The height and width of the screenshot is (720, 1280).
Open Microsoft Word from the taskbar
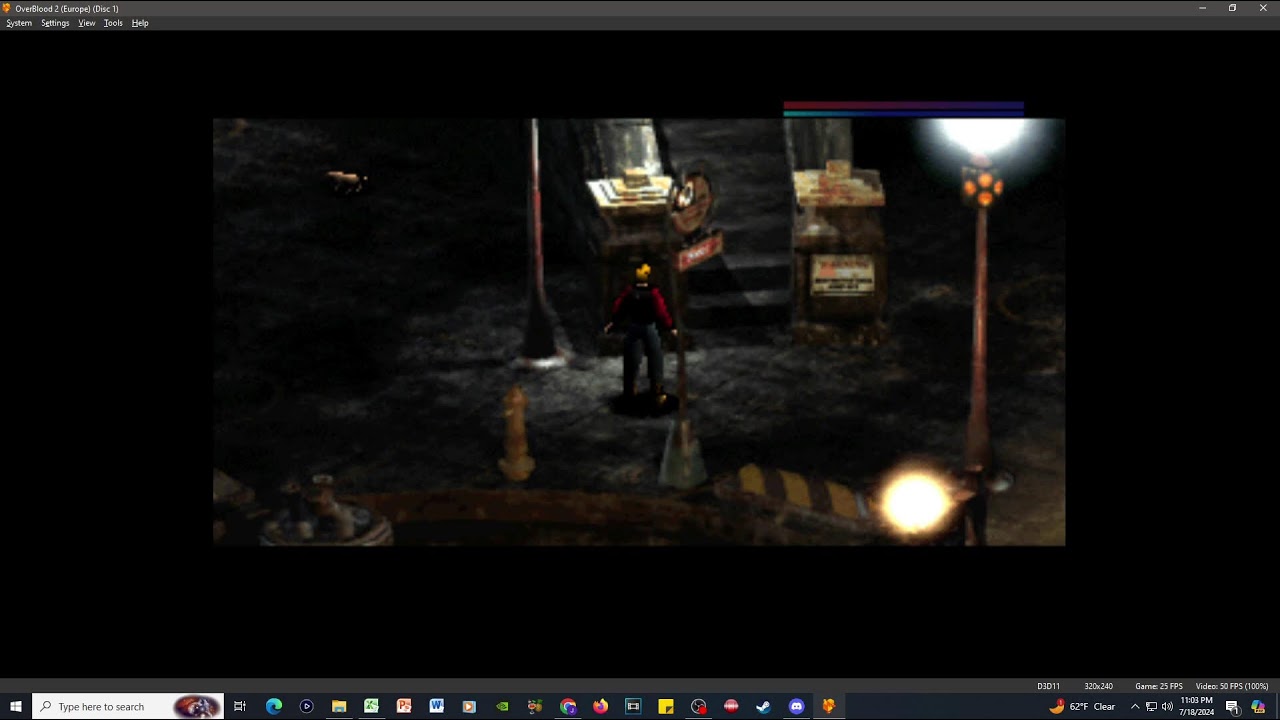pyautogui.click(x=437, y=706)
